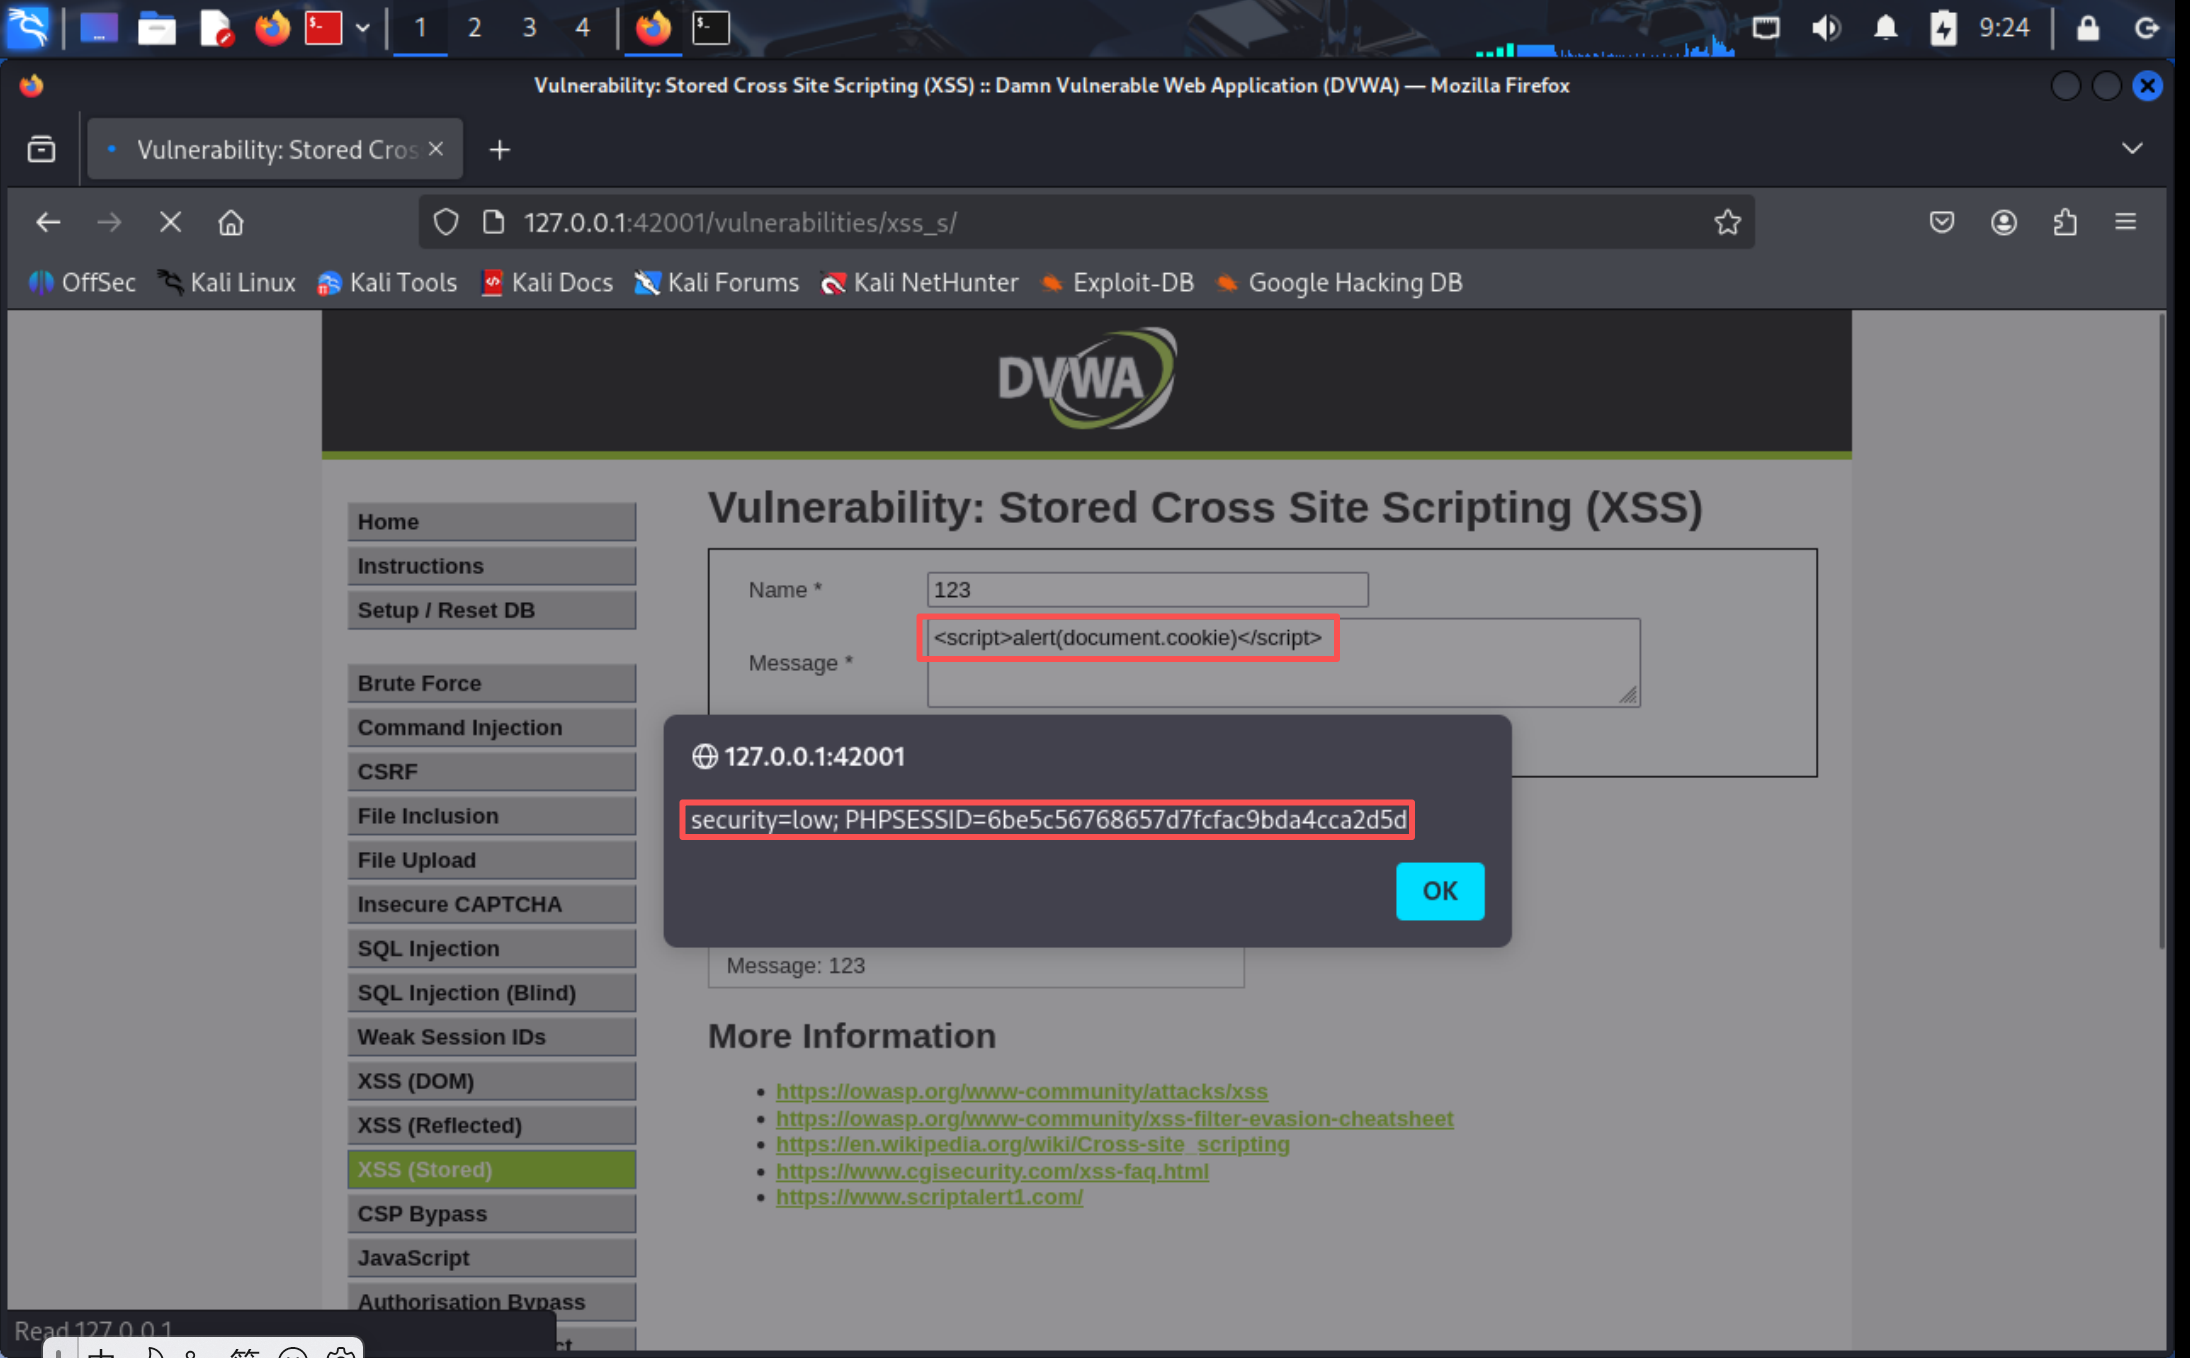This screenshot has width=2190, height=1358.
Task: Click the Firefox home icon
Action: click(x=231, y=222)
